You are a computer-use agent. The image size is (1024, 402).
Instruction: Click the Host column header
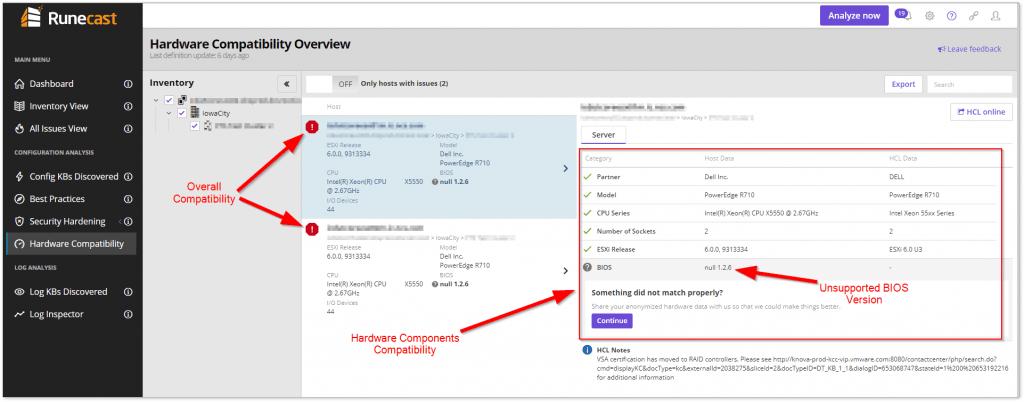[x=334, y=106]
